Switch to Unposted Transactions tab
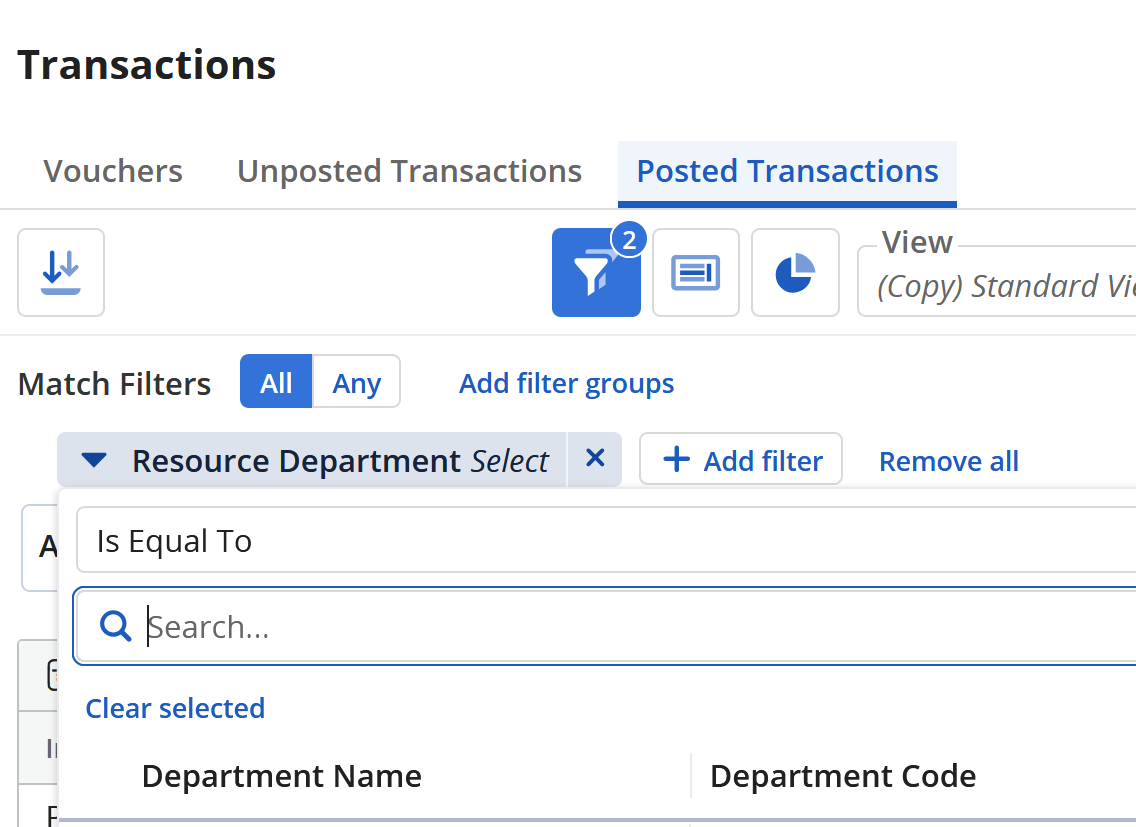The height and width of the screenshot is (827, 1136). coord(409,171)
